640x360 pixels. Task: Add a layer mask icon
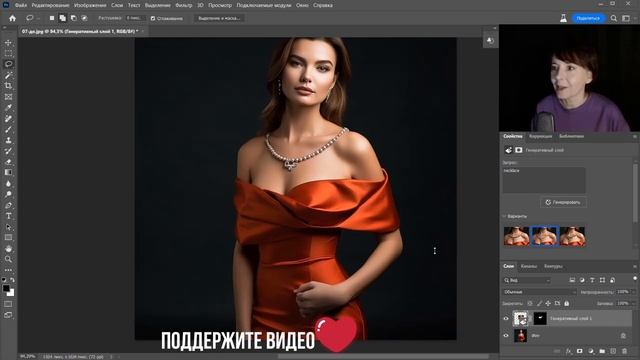coord(580,351)
